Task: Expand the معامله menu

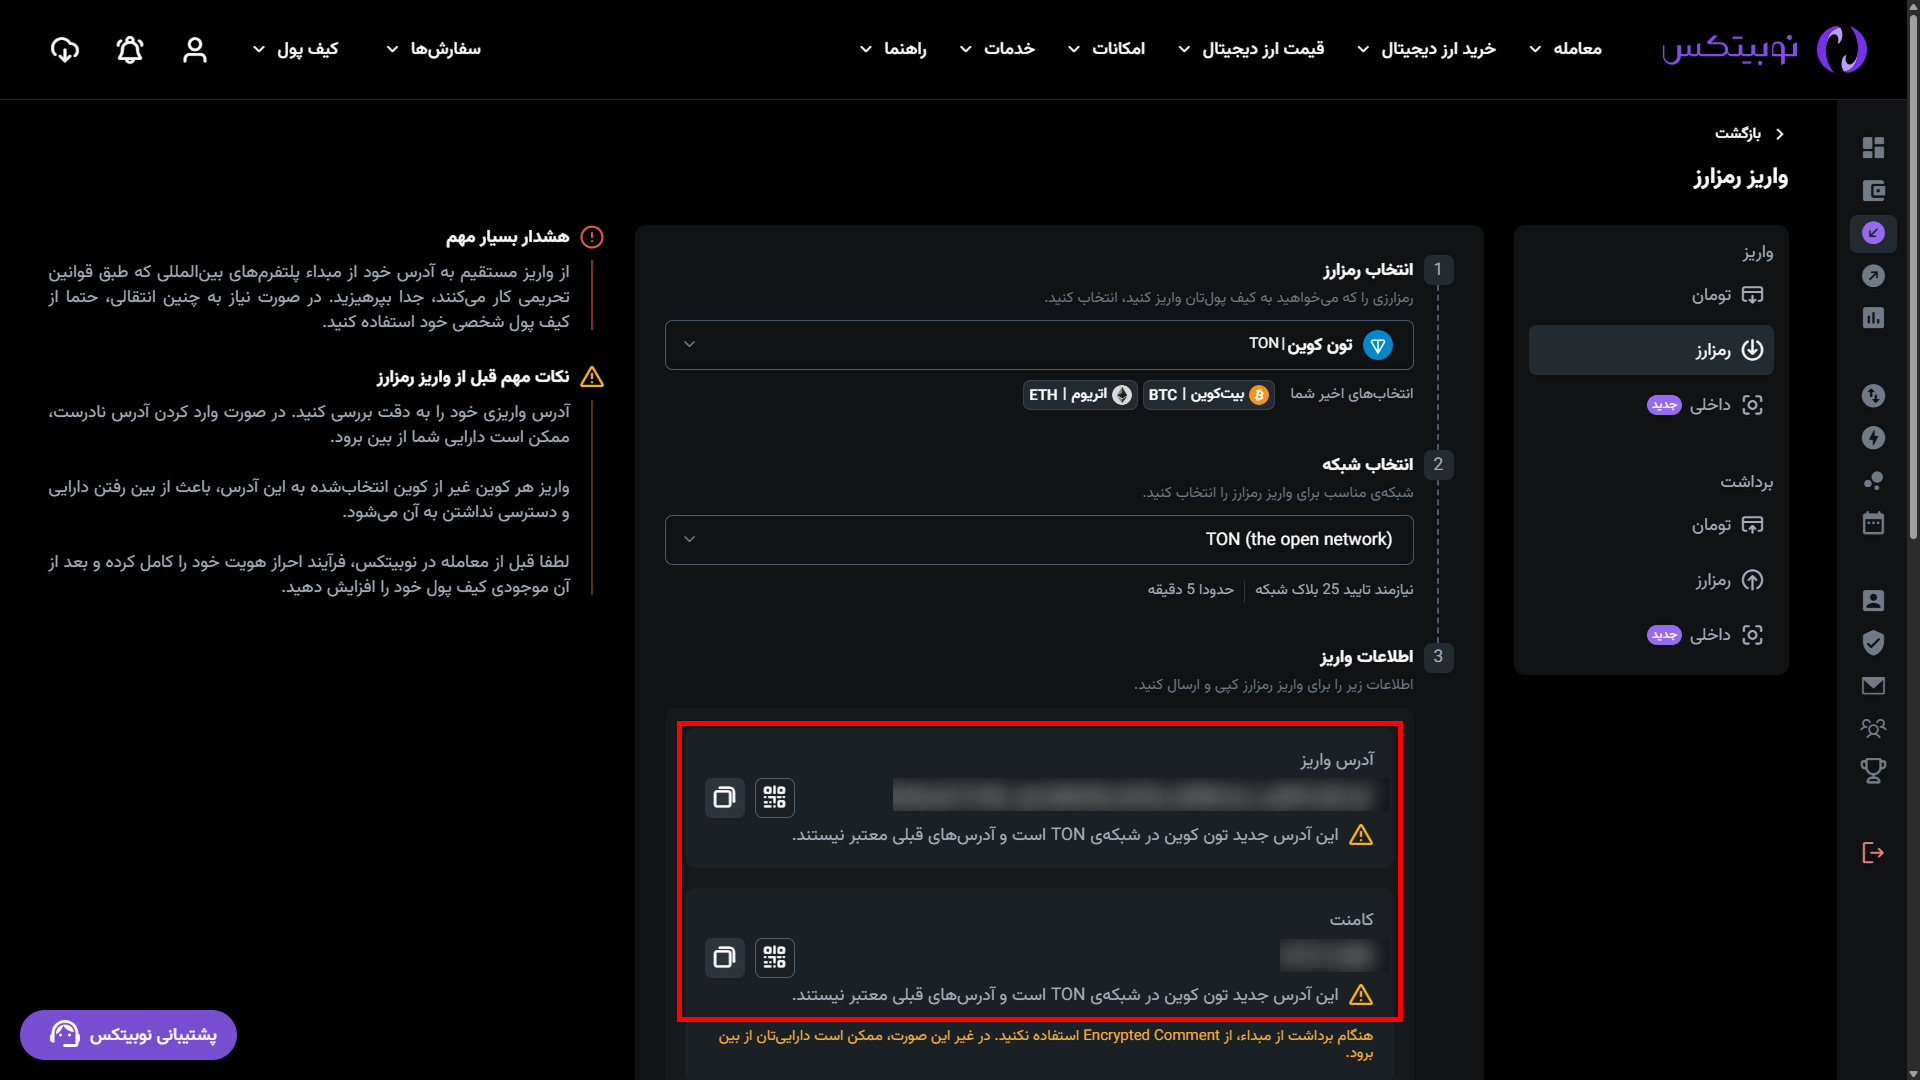Action: click(1565, 49)
